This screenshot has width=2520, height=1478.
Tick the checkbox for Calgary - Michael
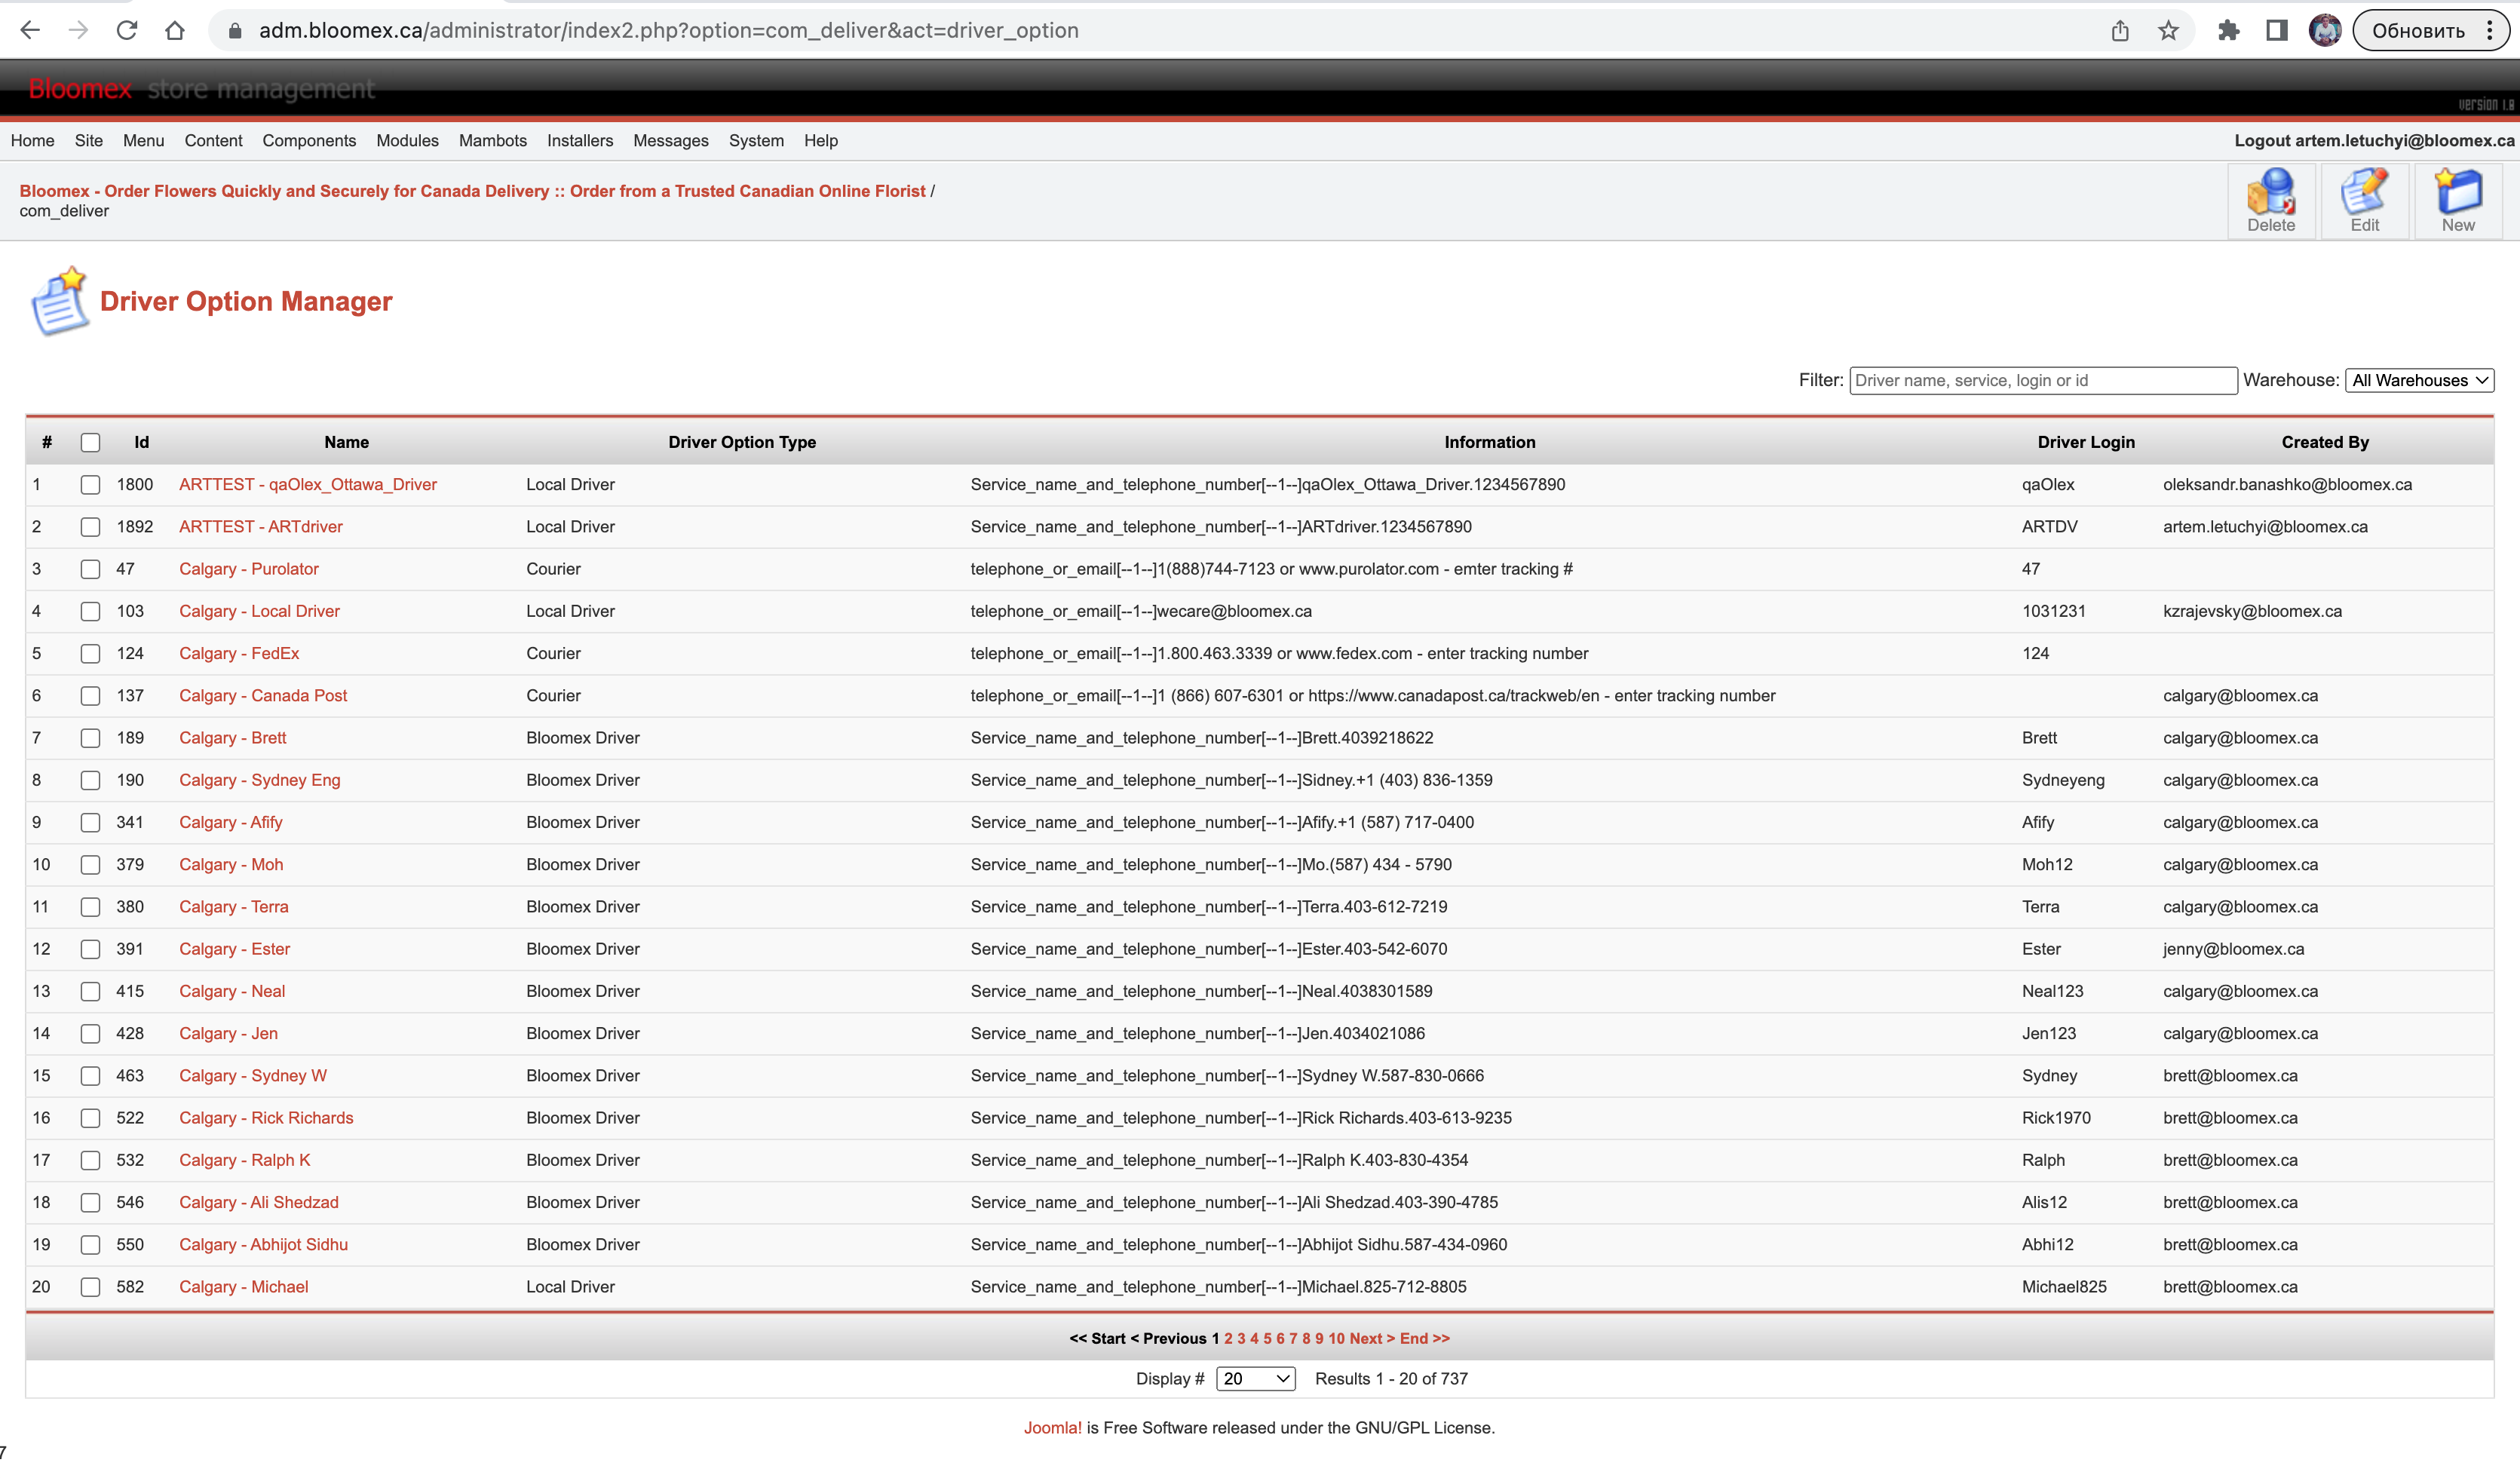91,1287
